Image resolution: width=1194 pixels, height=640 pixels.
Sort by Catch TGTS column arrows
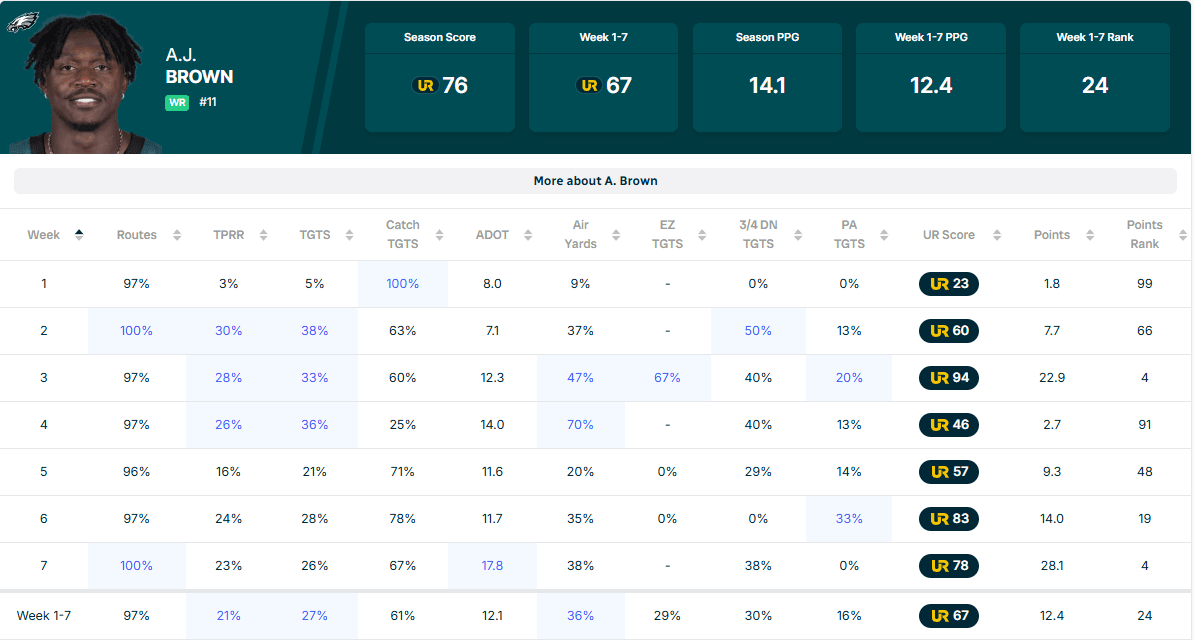439,235
